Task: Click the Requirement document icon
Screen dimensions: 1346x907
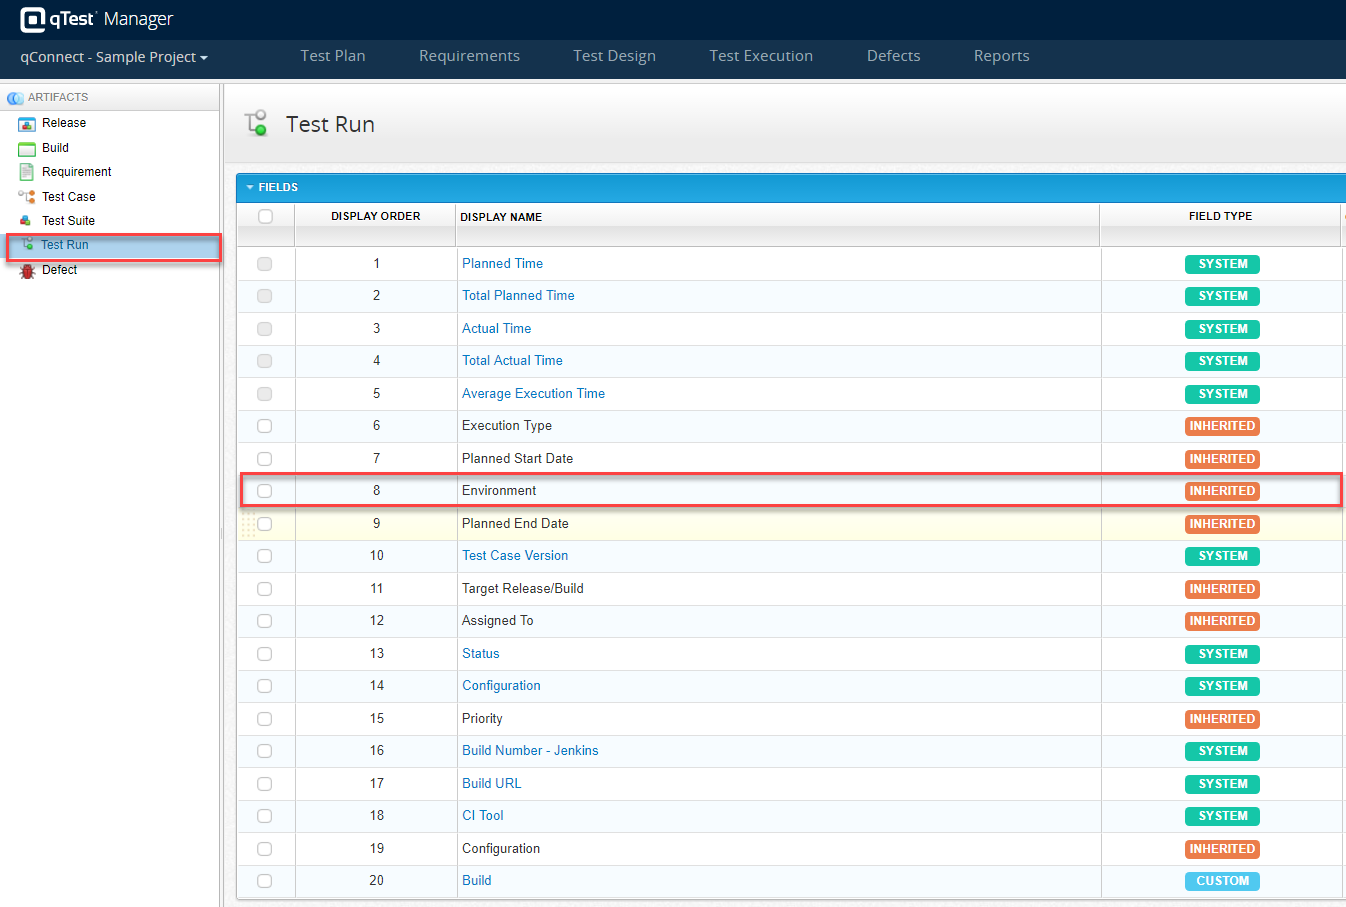Action: click(27, 172)
